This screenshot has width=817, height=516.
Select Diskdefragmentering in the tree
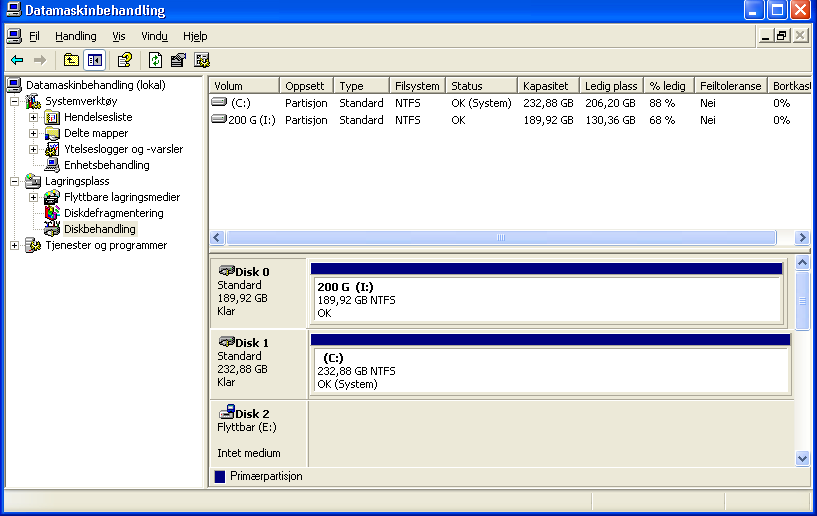tap(113, 213)
